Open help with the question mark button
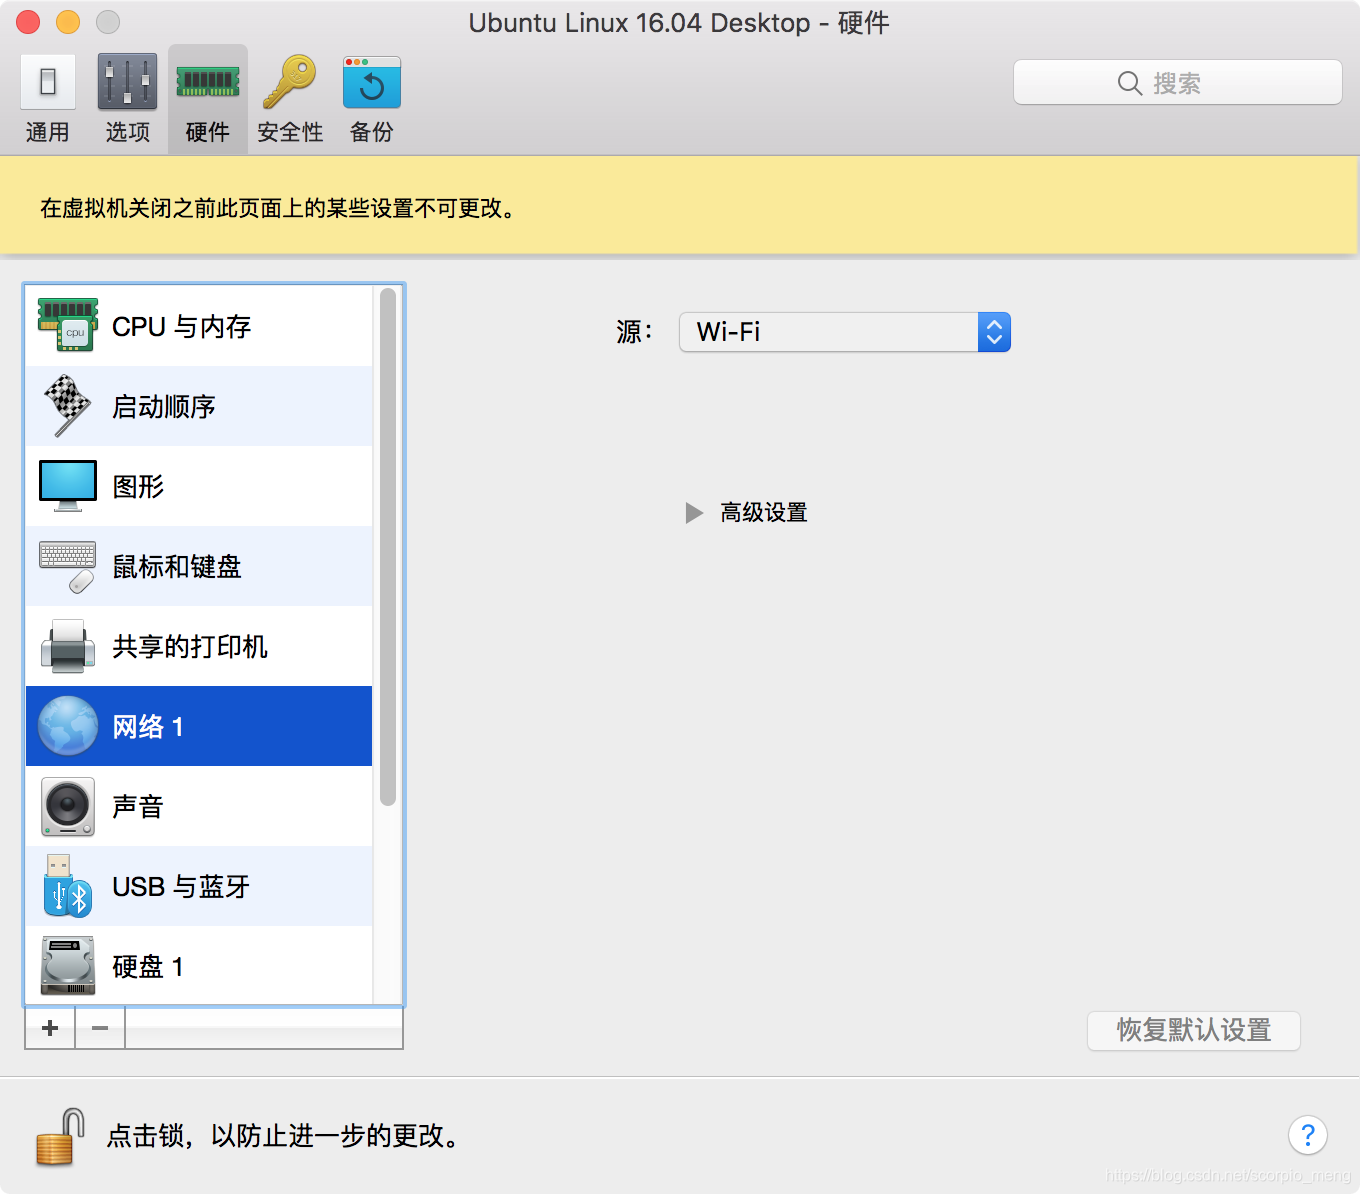This screenshot has width=1360, height=1194. [x=1308, y=1135]
